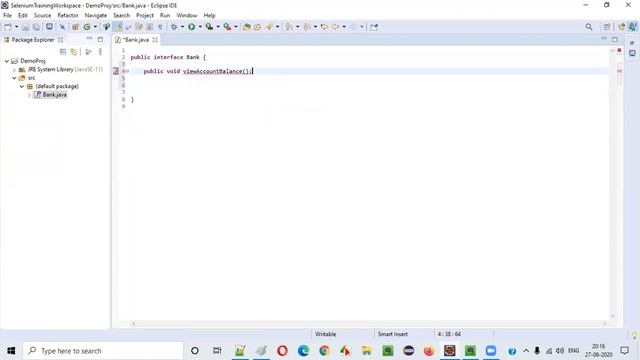This screenshot has width=640, height=360.
Task: Open Package Explorer View Menu dots
Action: (x=100, y=52)
